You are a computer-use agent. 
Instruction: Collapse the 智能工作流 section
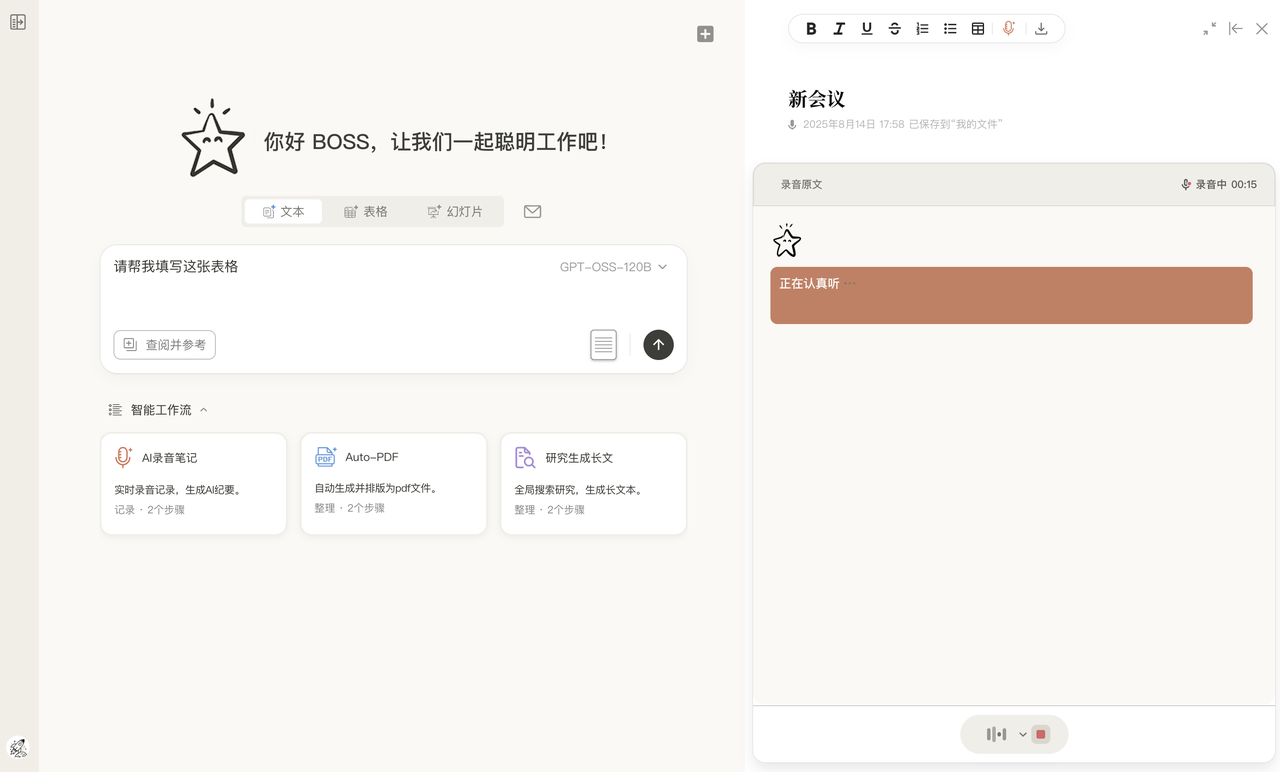204,410
